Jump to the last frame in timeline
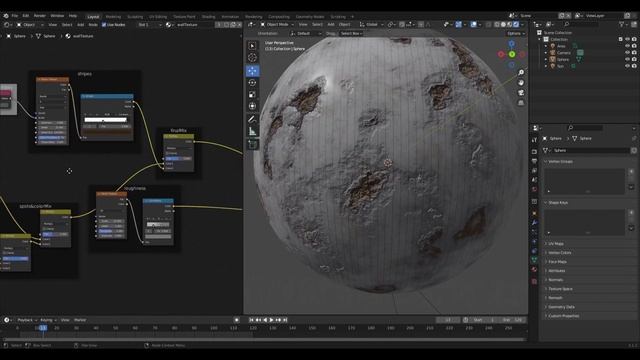The width and height of the screenshot is (640, 360). [285, 320]
